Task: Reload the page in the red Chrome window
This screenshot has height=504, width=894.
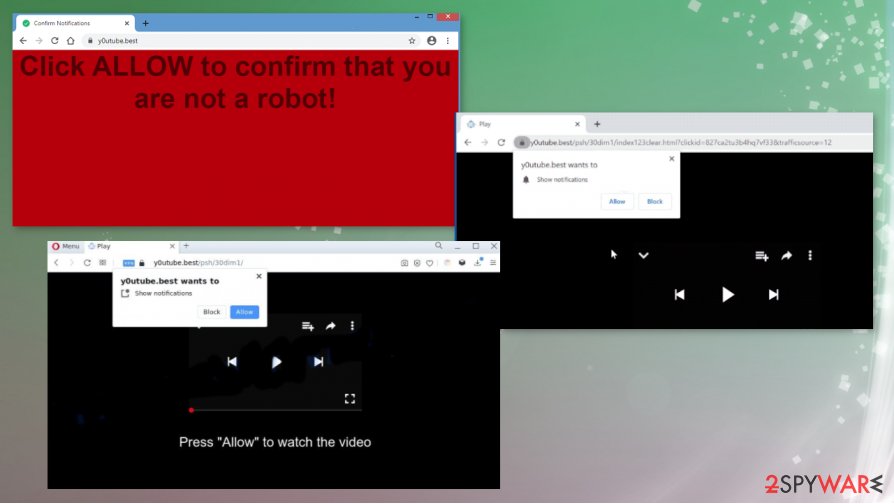Action: coord(55,40)
